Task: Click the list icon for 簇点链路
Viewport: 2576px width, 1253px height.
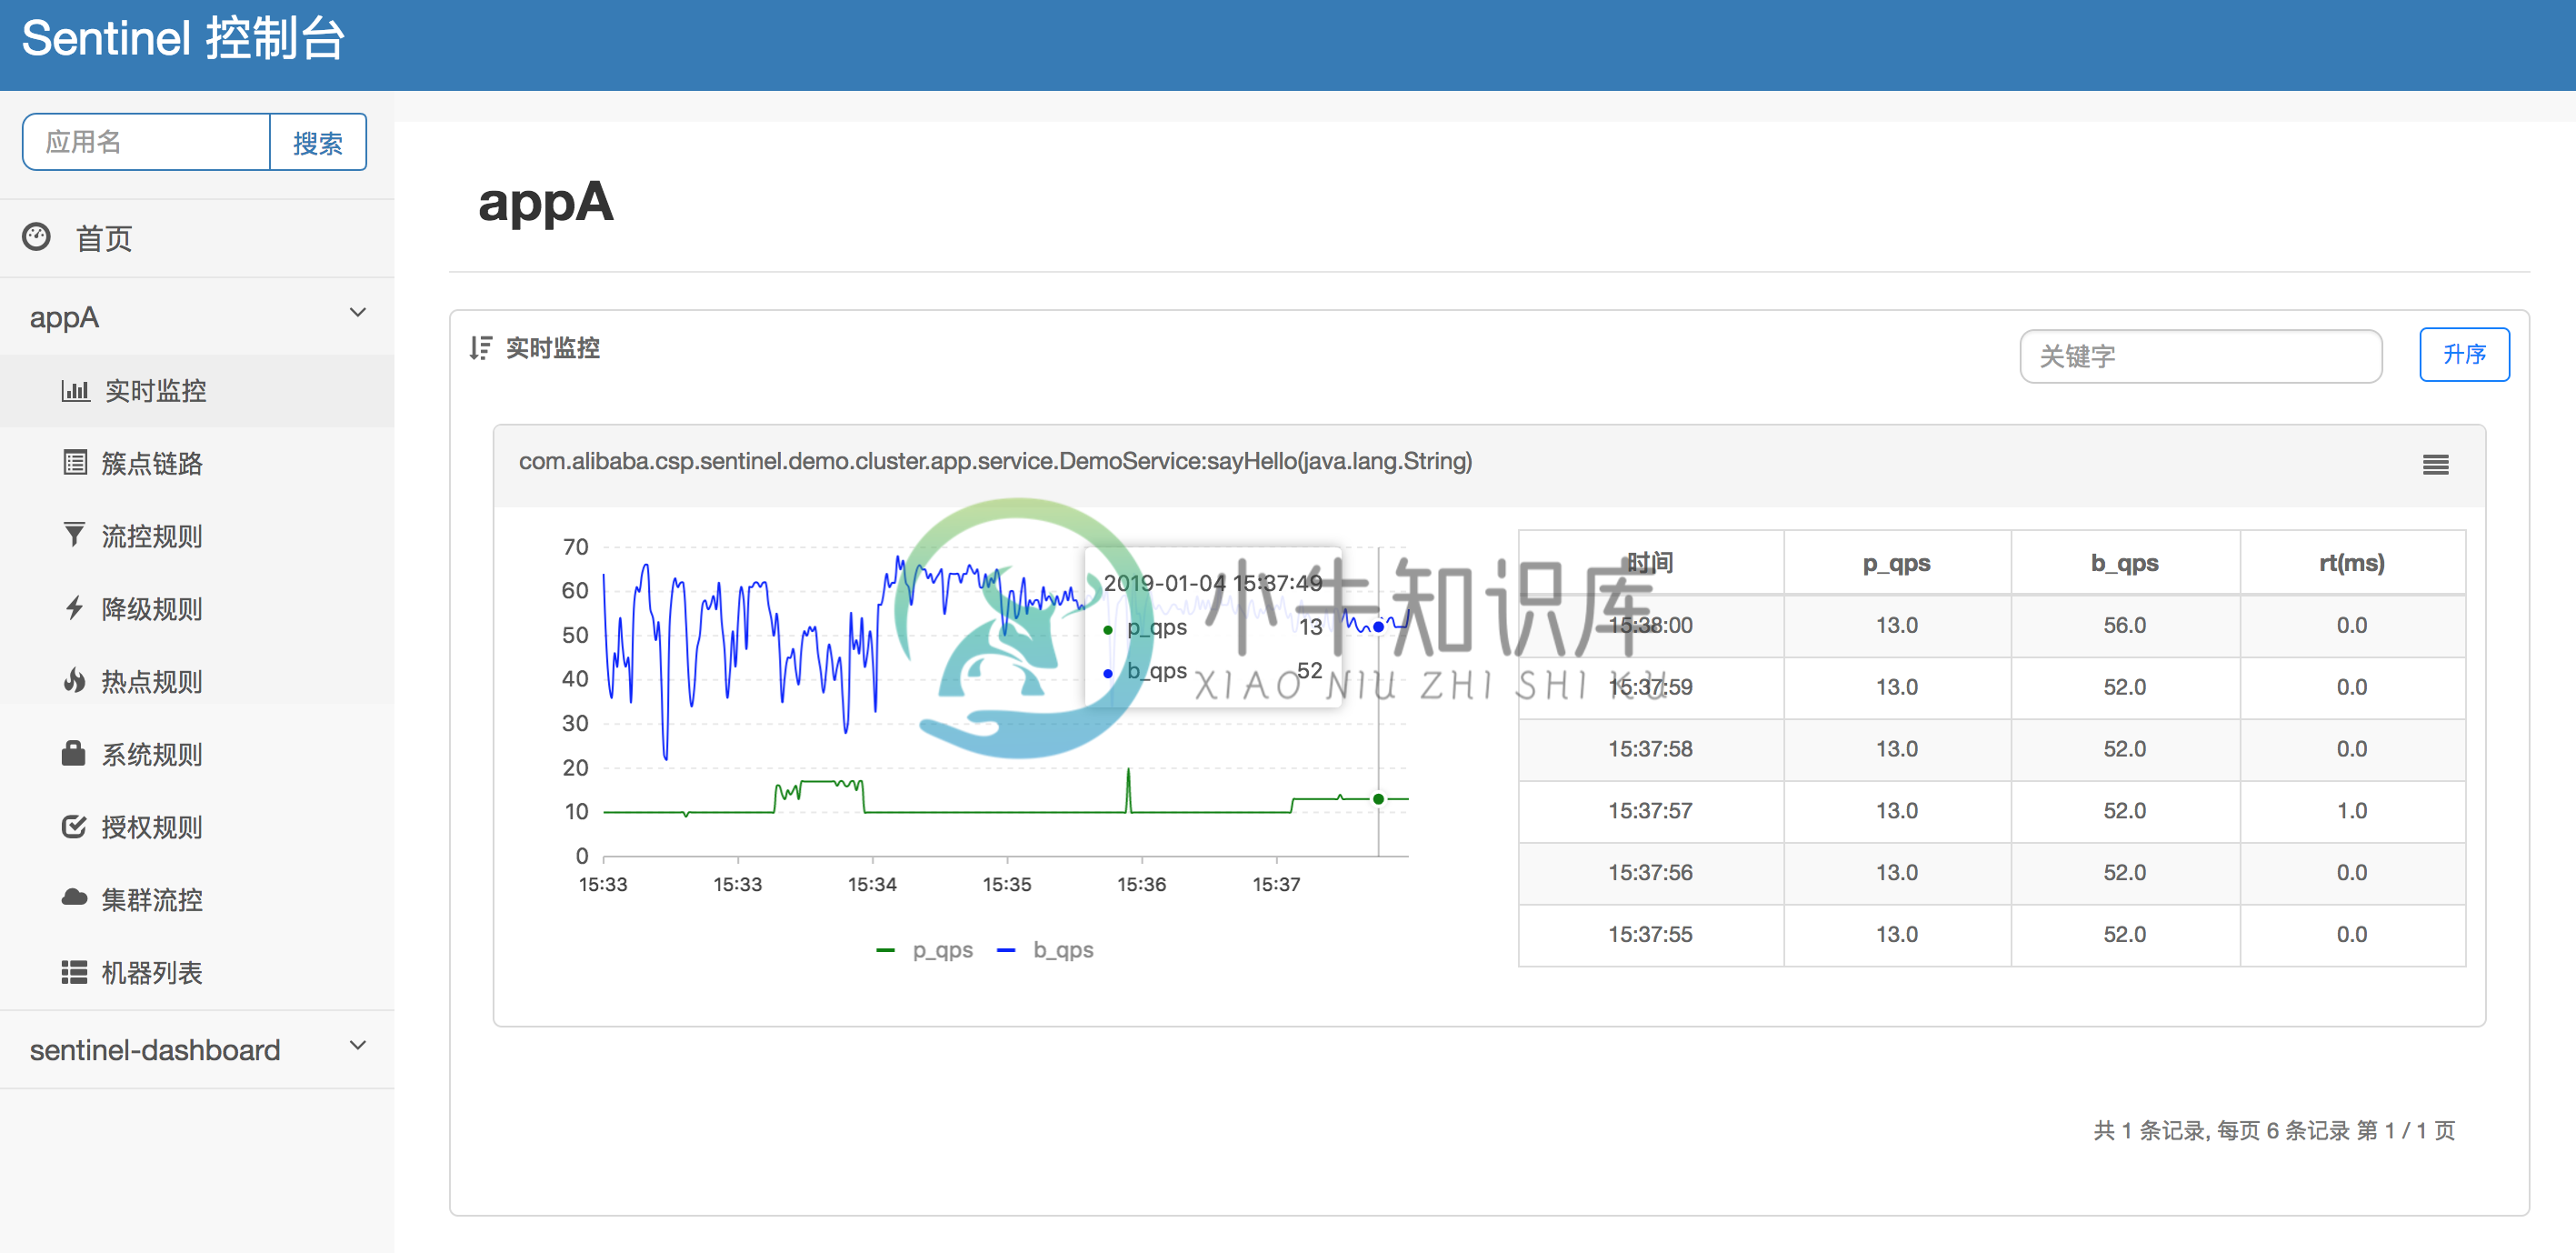Action: [75, 463]
